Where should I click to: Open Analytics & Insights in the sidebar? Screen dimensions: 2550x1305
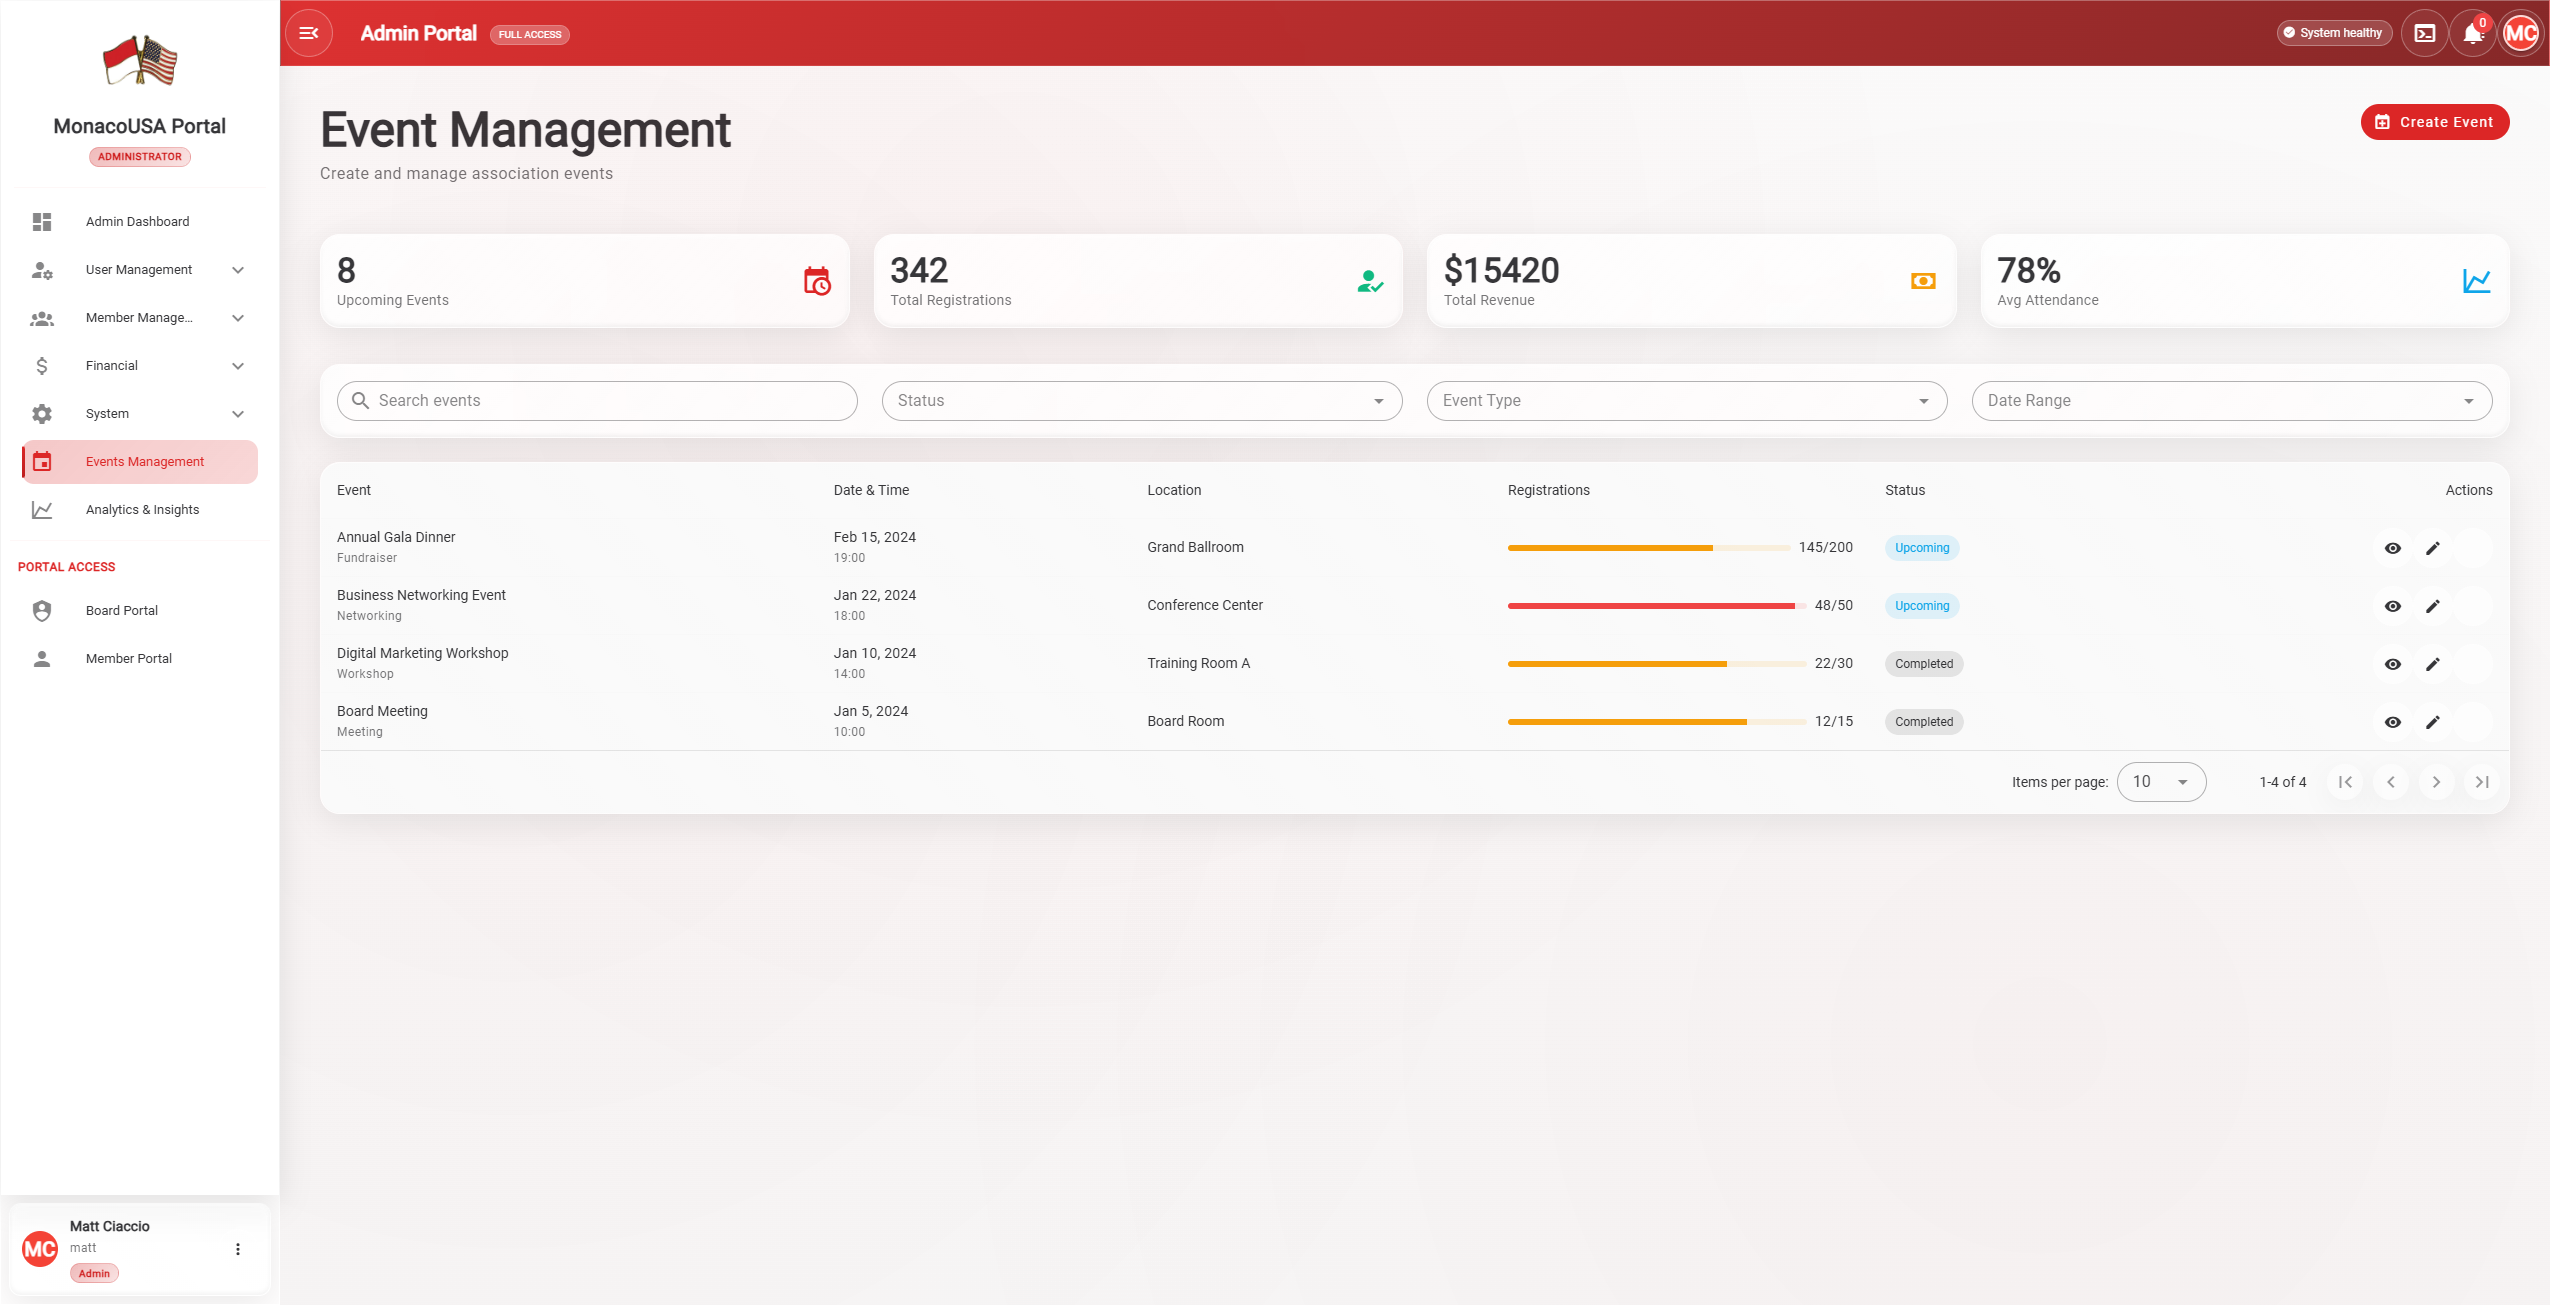142,510
